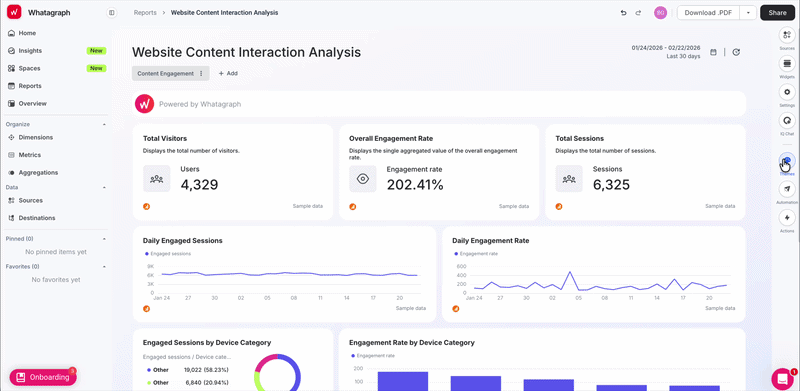Click the Reports breadcrumb link
Image resolution: width=800 pixels, height=391 pixels.
[x=145, y=13]
